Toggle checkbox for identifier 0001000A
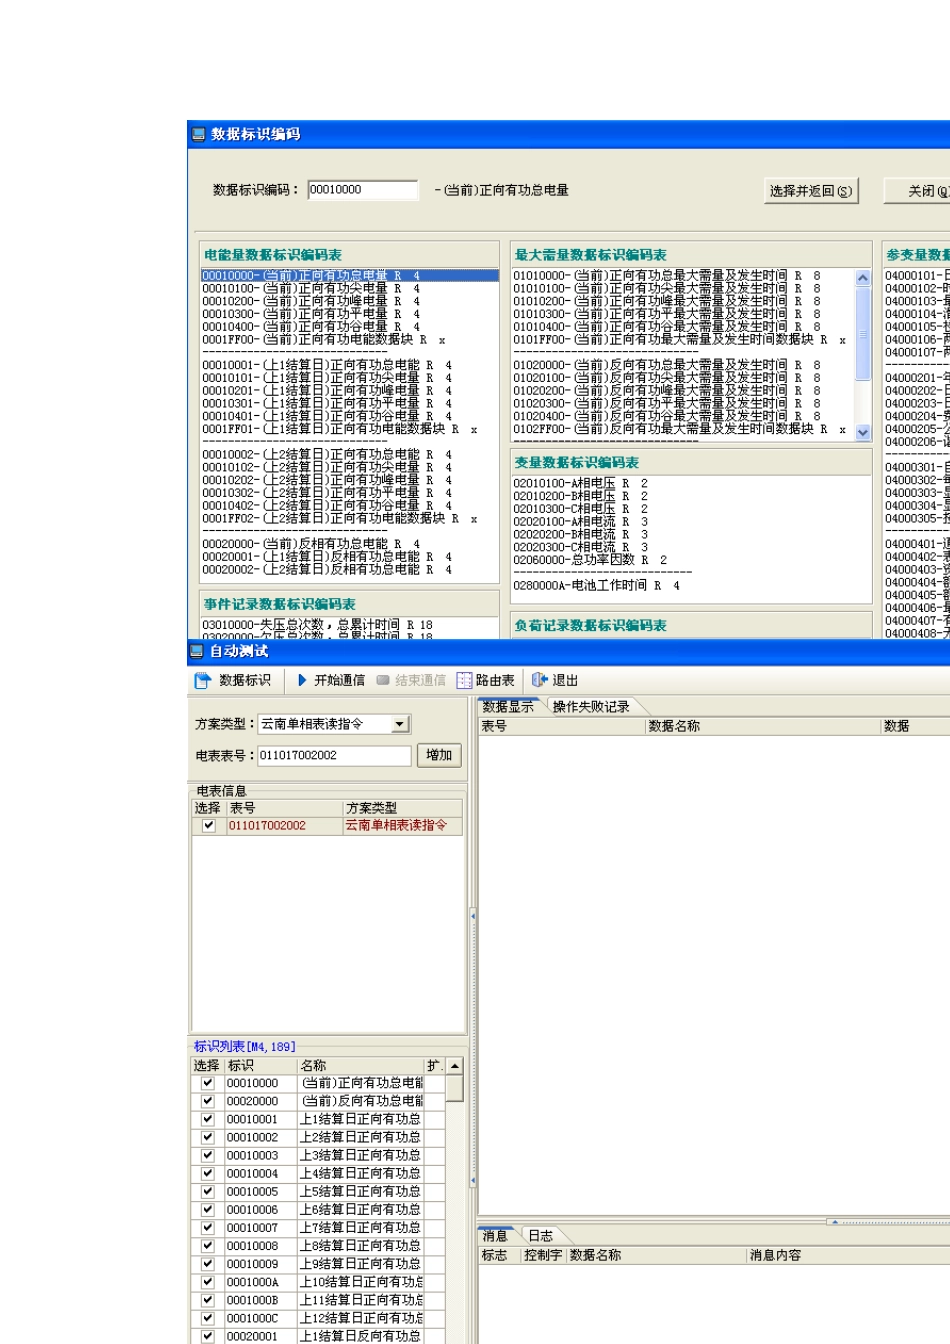The image size is (950, 1344). click(x=207, y=1282)
